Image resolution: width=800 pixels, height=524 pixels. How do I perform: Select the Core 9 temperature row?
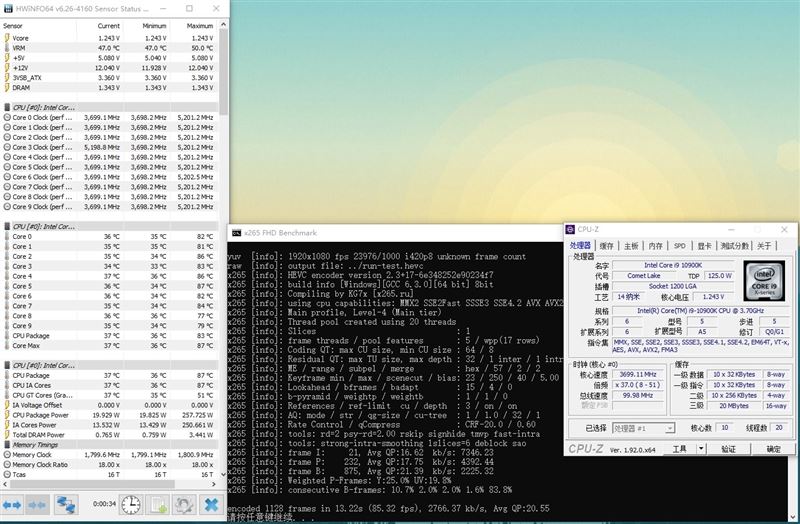(110, 326)
